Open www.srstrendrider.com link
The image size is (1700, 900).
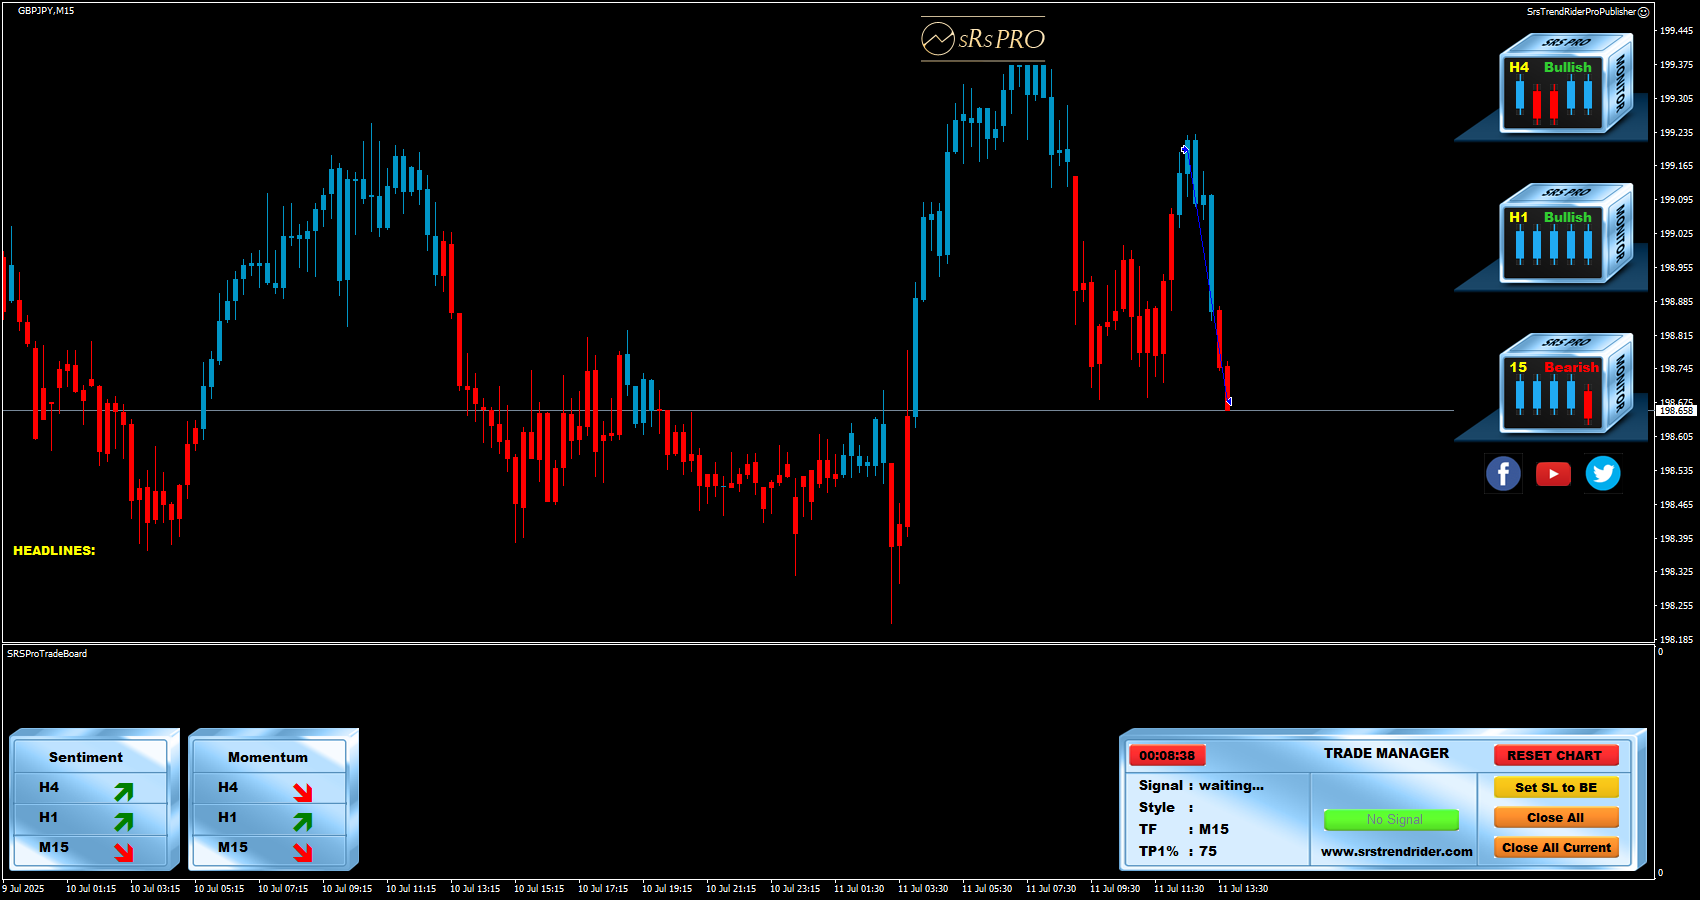(x=1396, y=851)
